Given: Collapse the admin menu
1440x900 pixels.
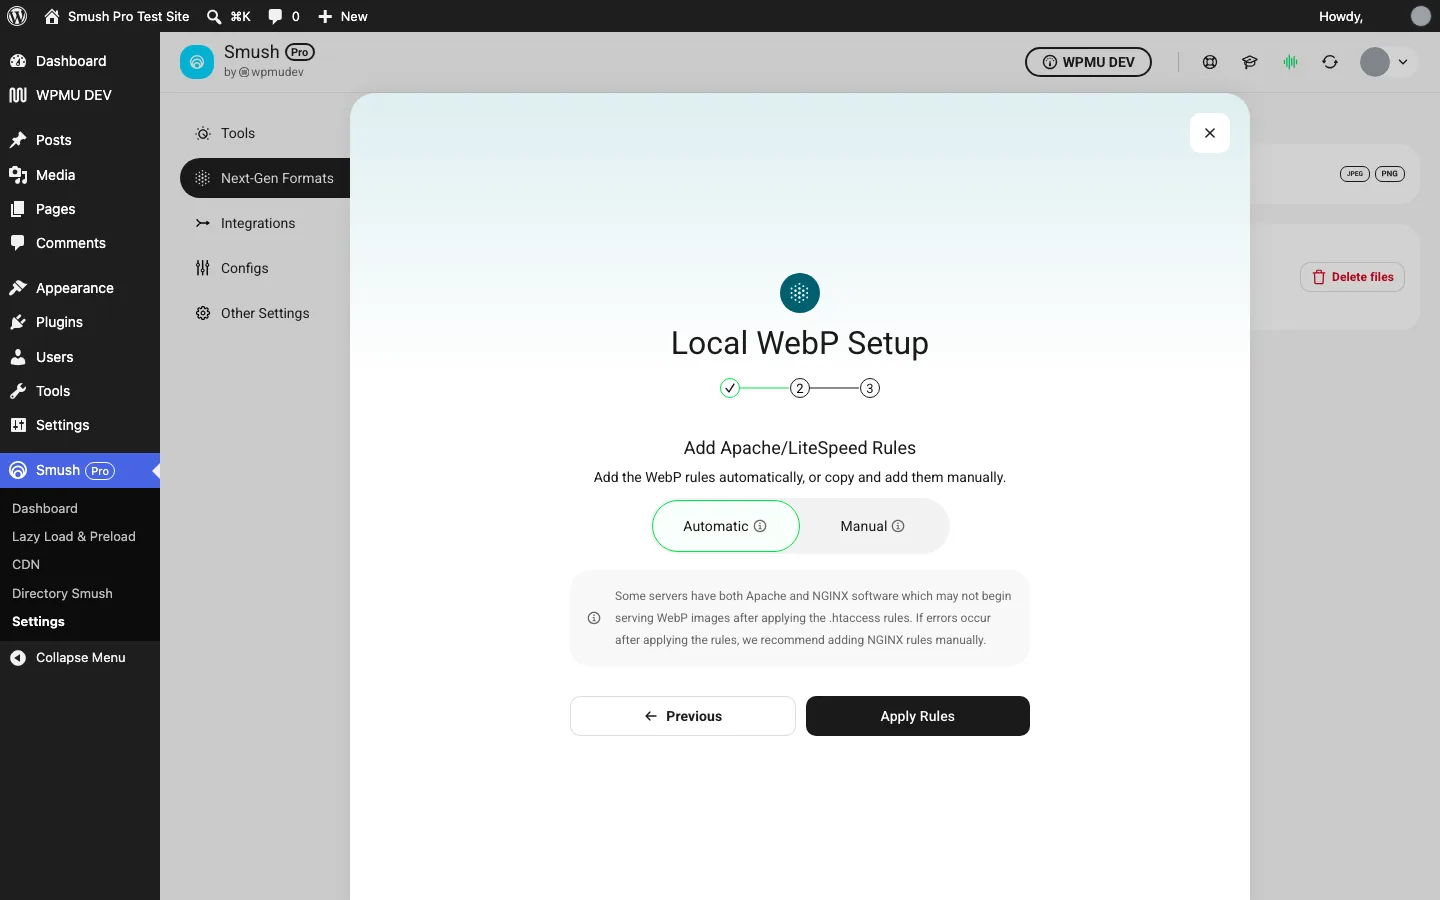Looking at the screenshot, I should coord(80,657).
